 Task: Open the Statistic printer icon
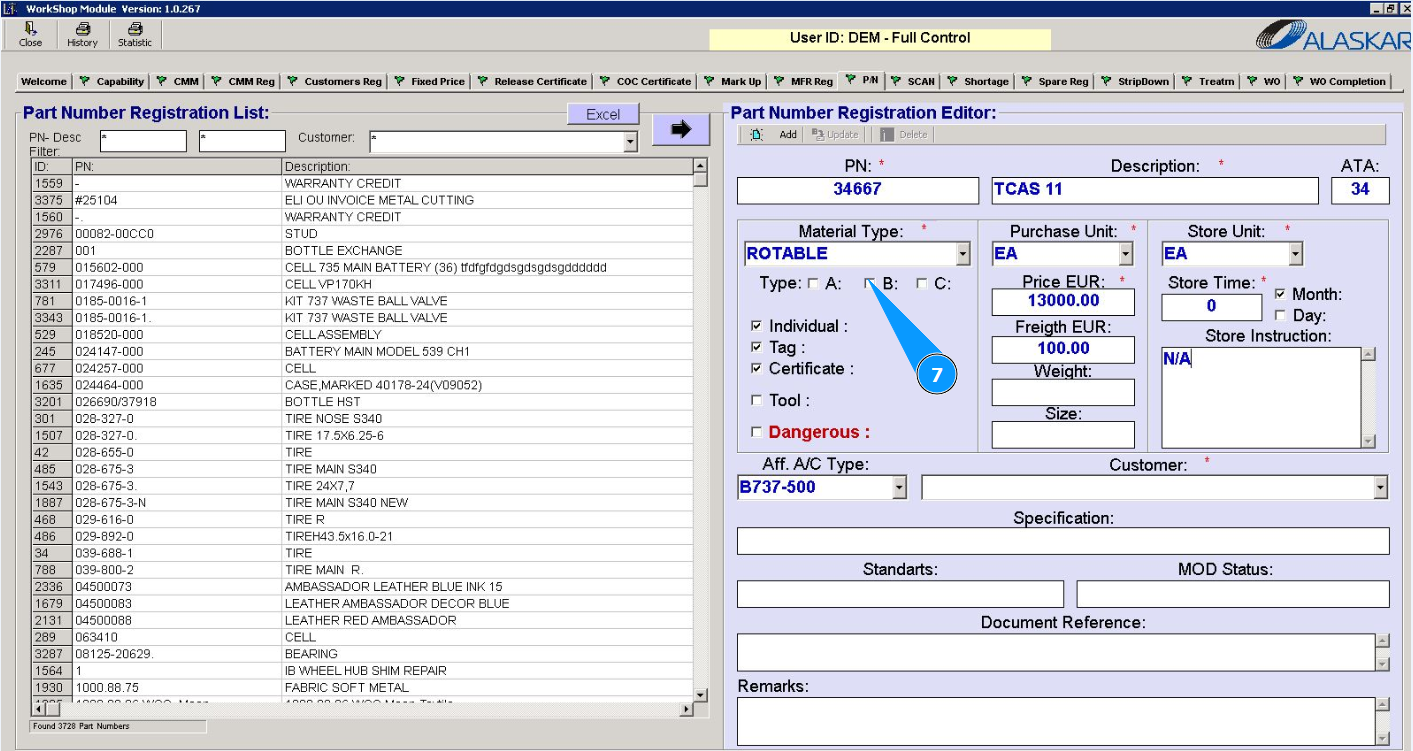tap(135, 30)
